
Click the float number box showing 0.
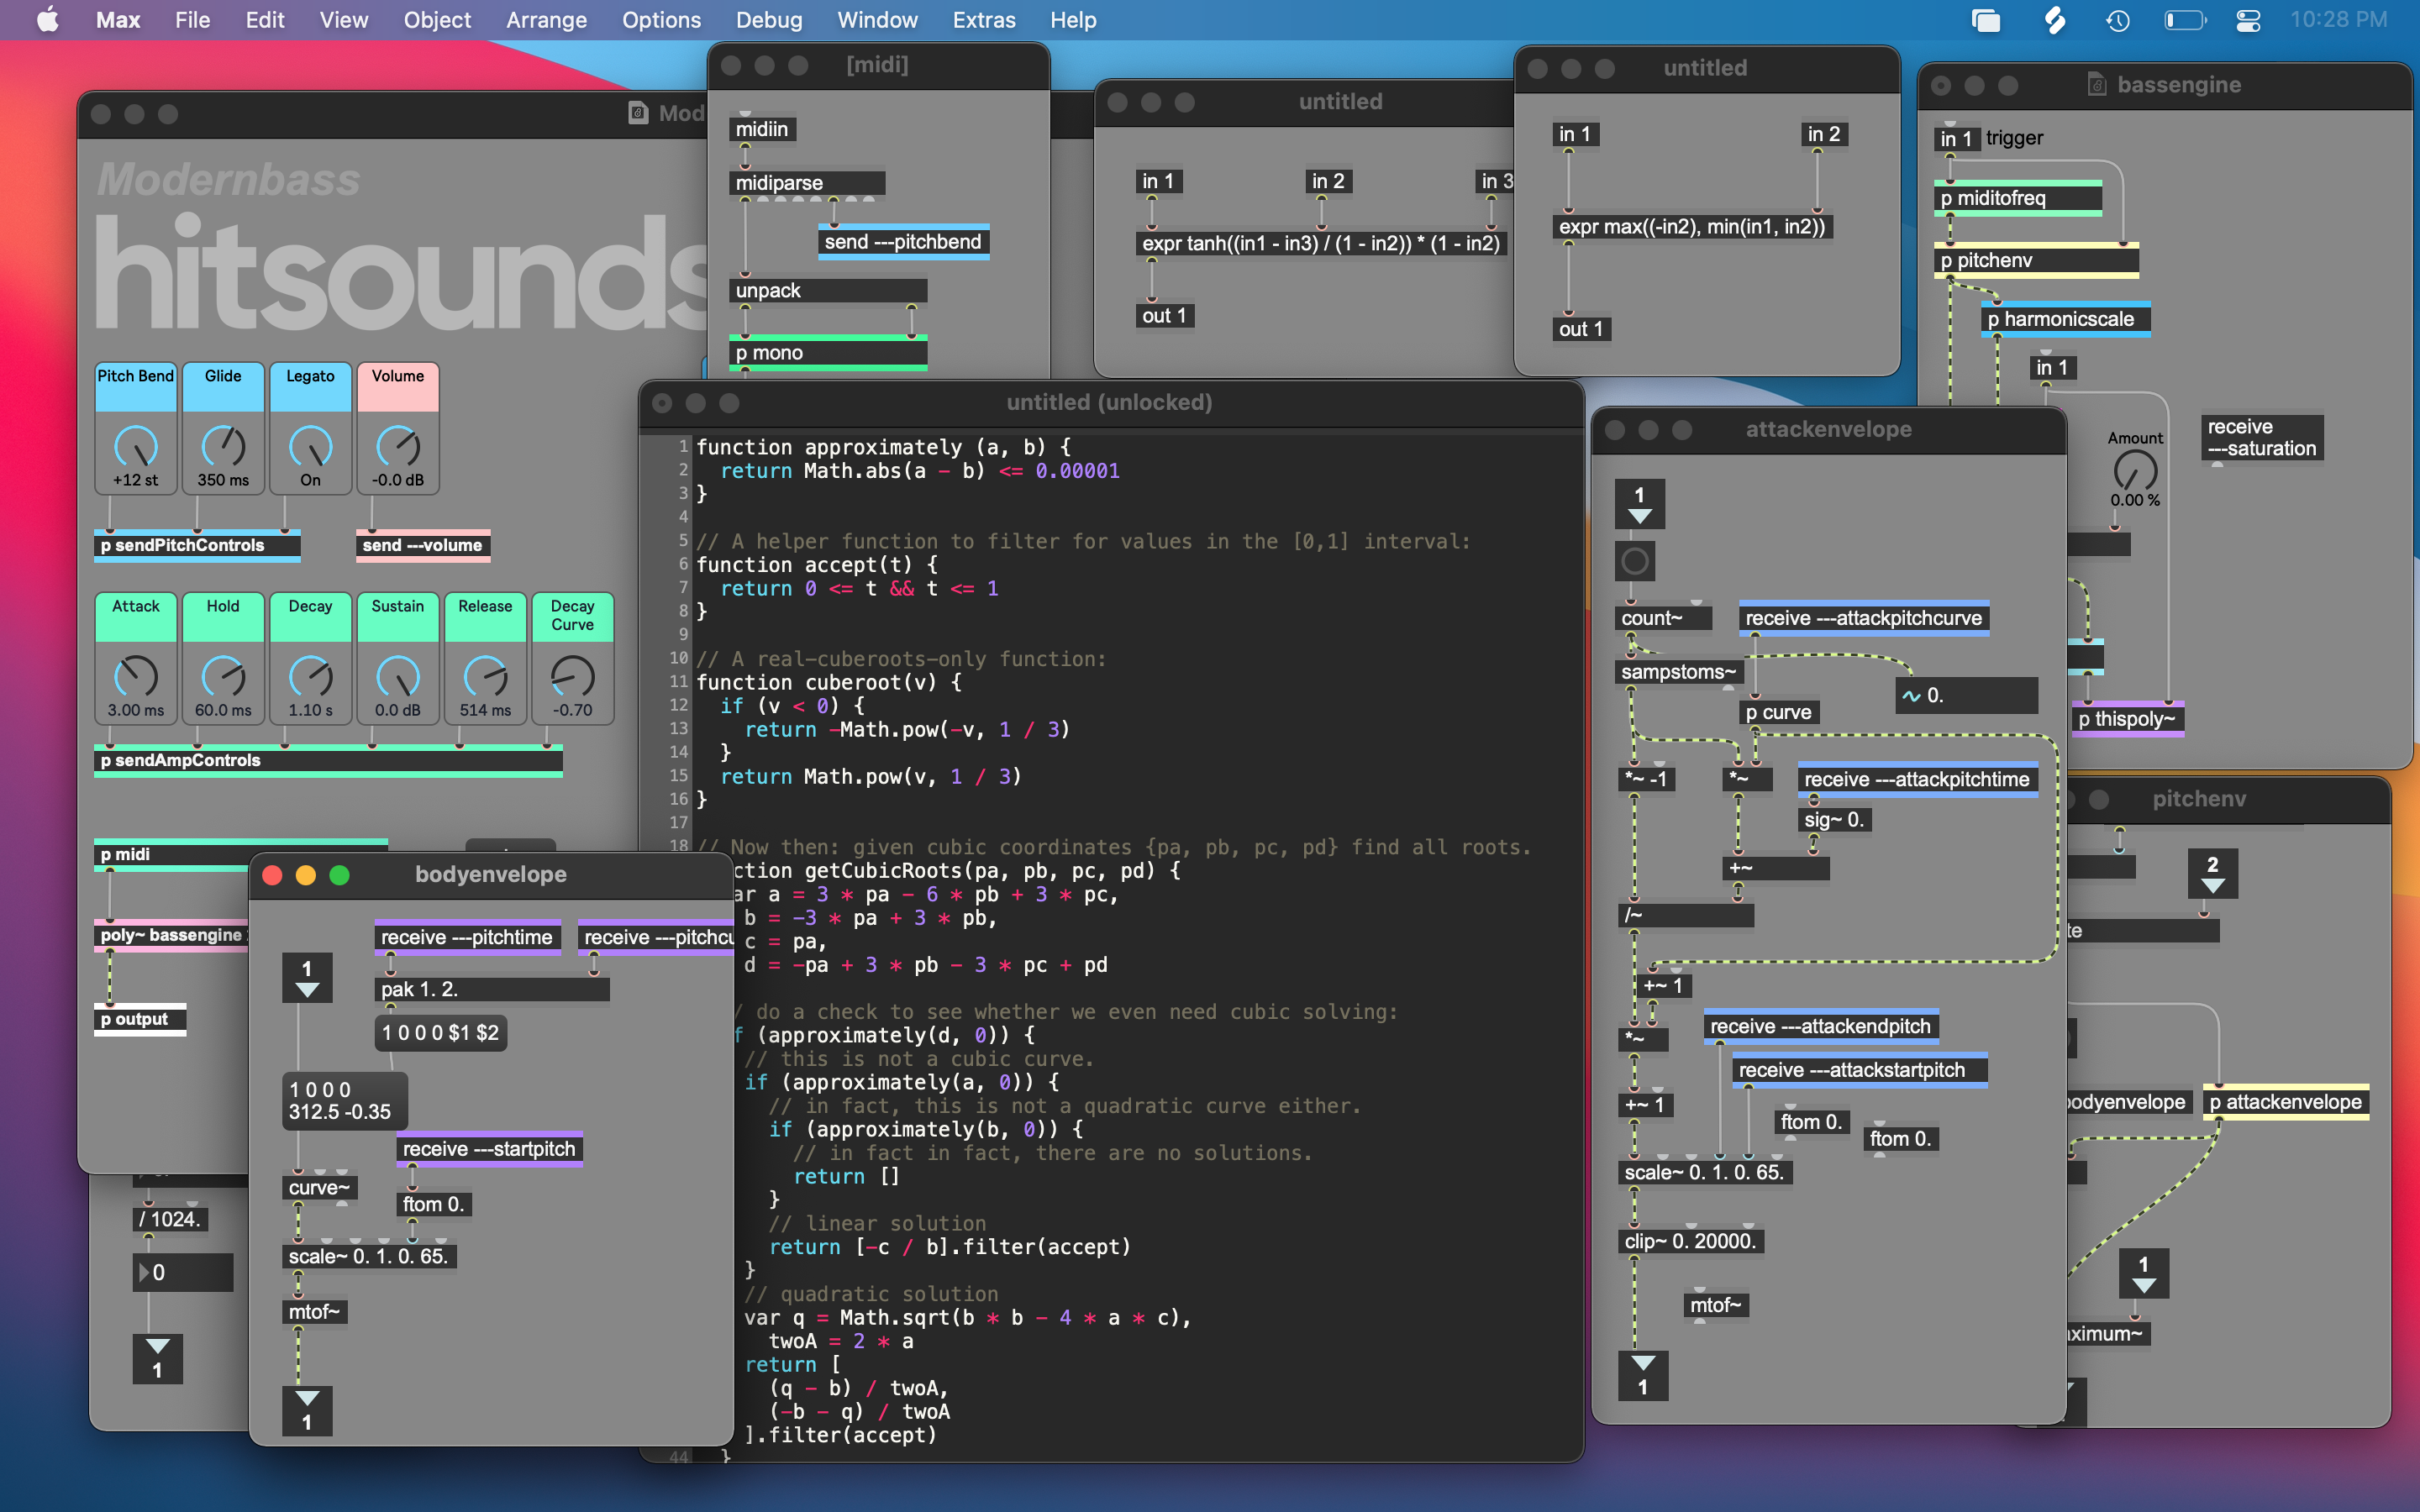coord(1966,695)
